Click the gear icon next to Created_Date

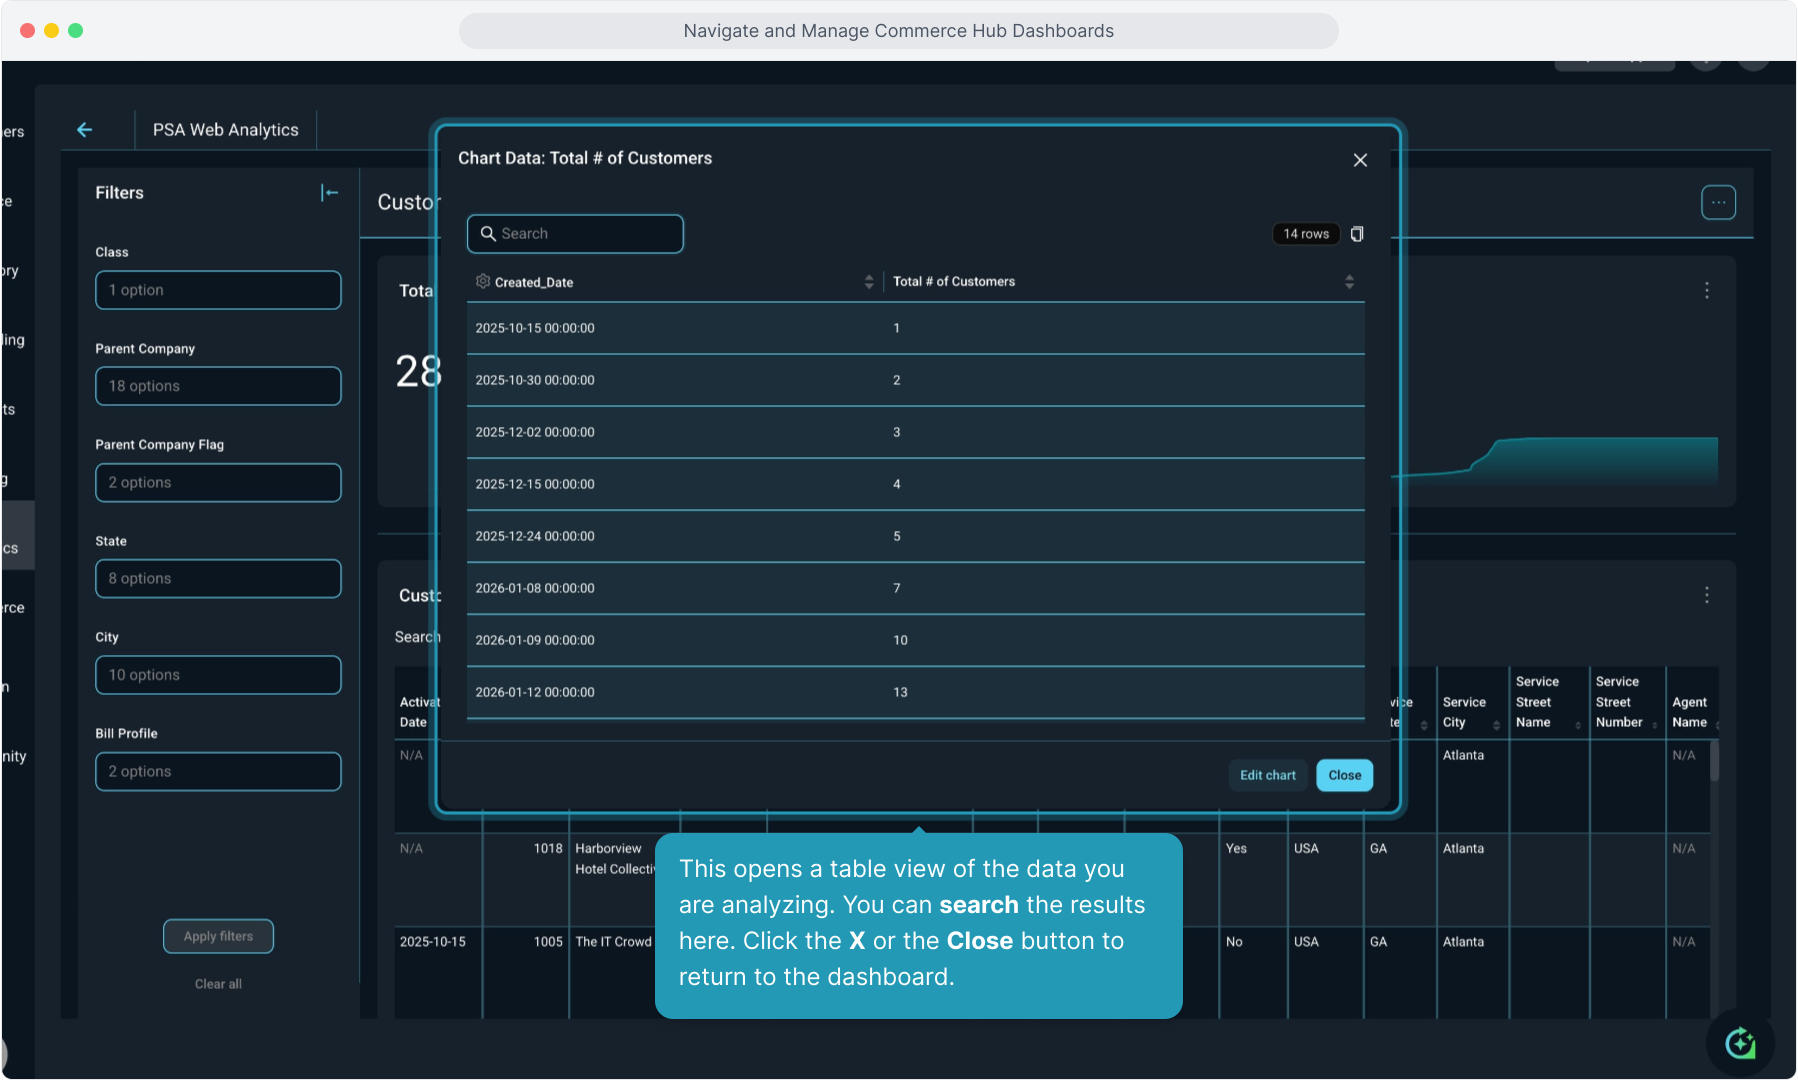tap(483, 282)
